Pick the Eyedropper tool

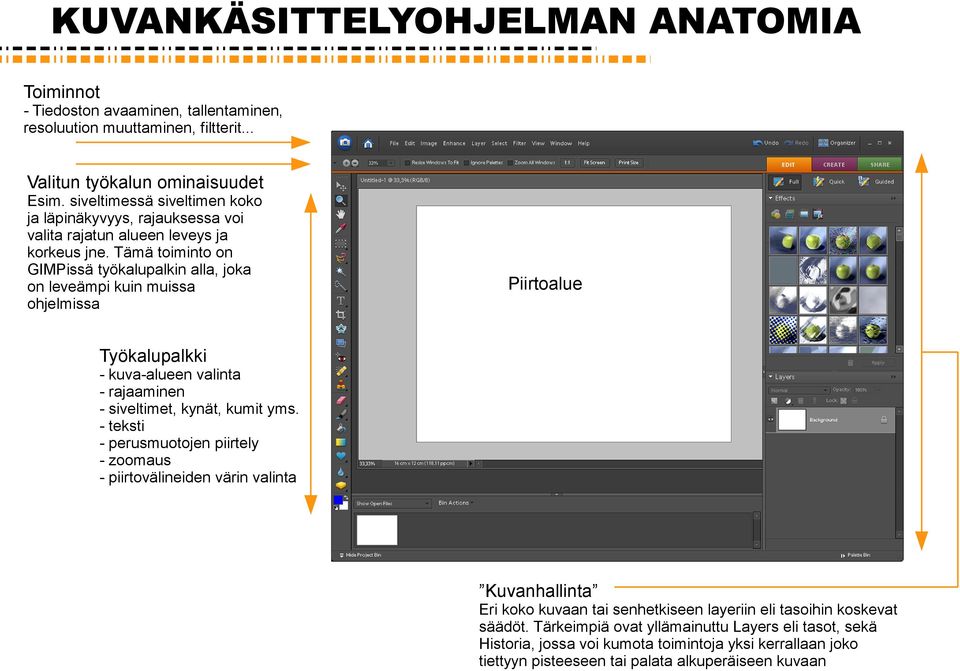[341, 228]
